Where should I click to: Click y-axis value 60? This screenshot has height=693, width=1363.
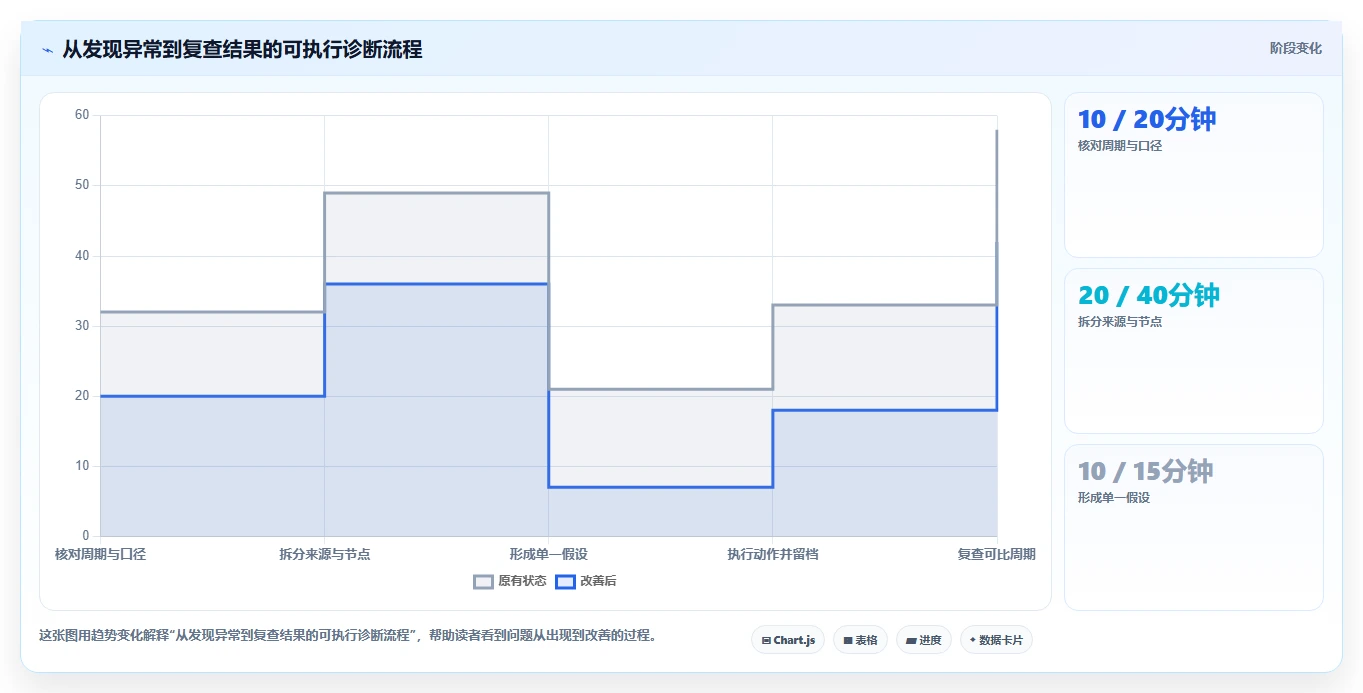[x=82, y=115]
